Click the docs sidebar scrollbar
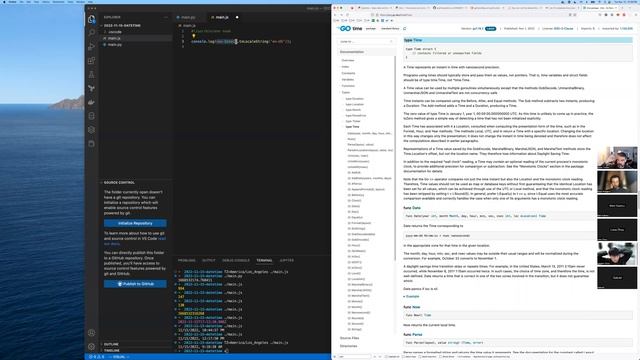The width and height of the screenshot is (640, 360). click(395, 158)
